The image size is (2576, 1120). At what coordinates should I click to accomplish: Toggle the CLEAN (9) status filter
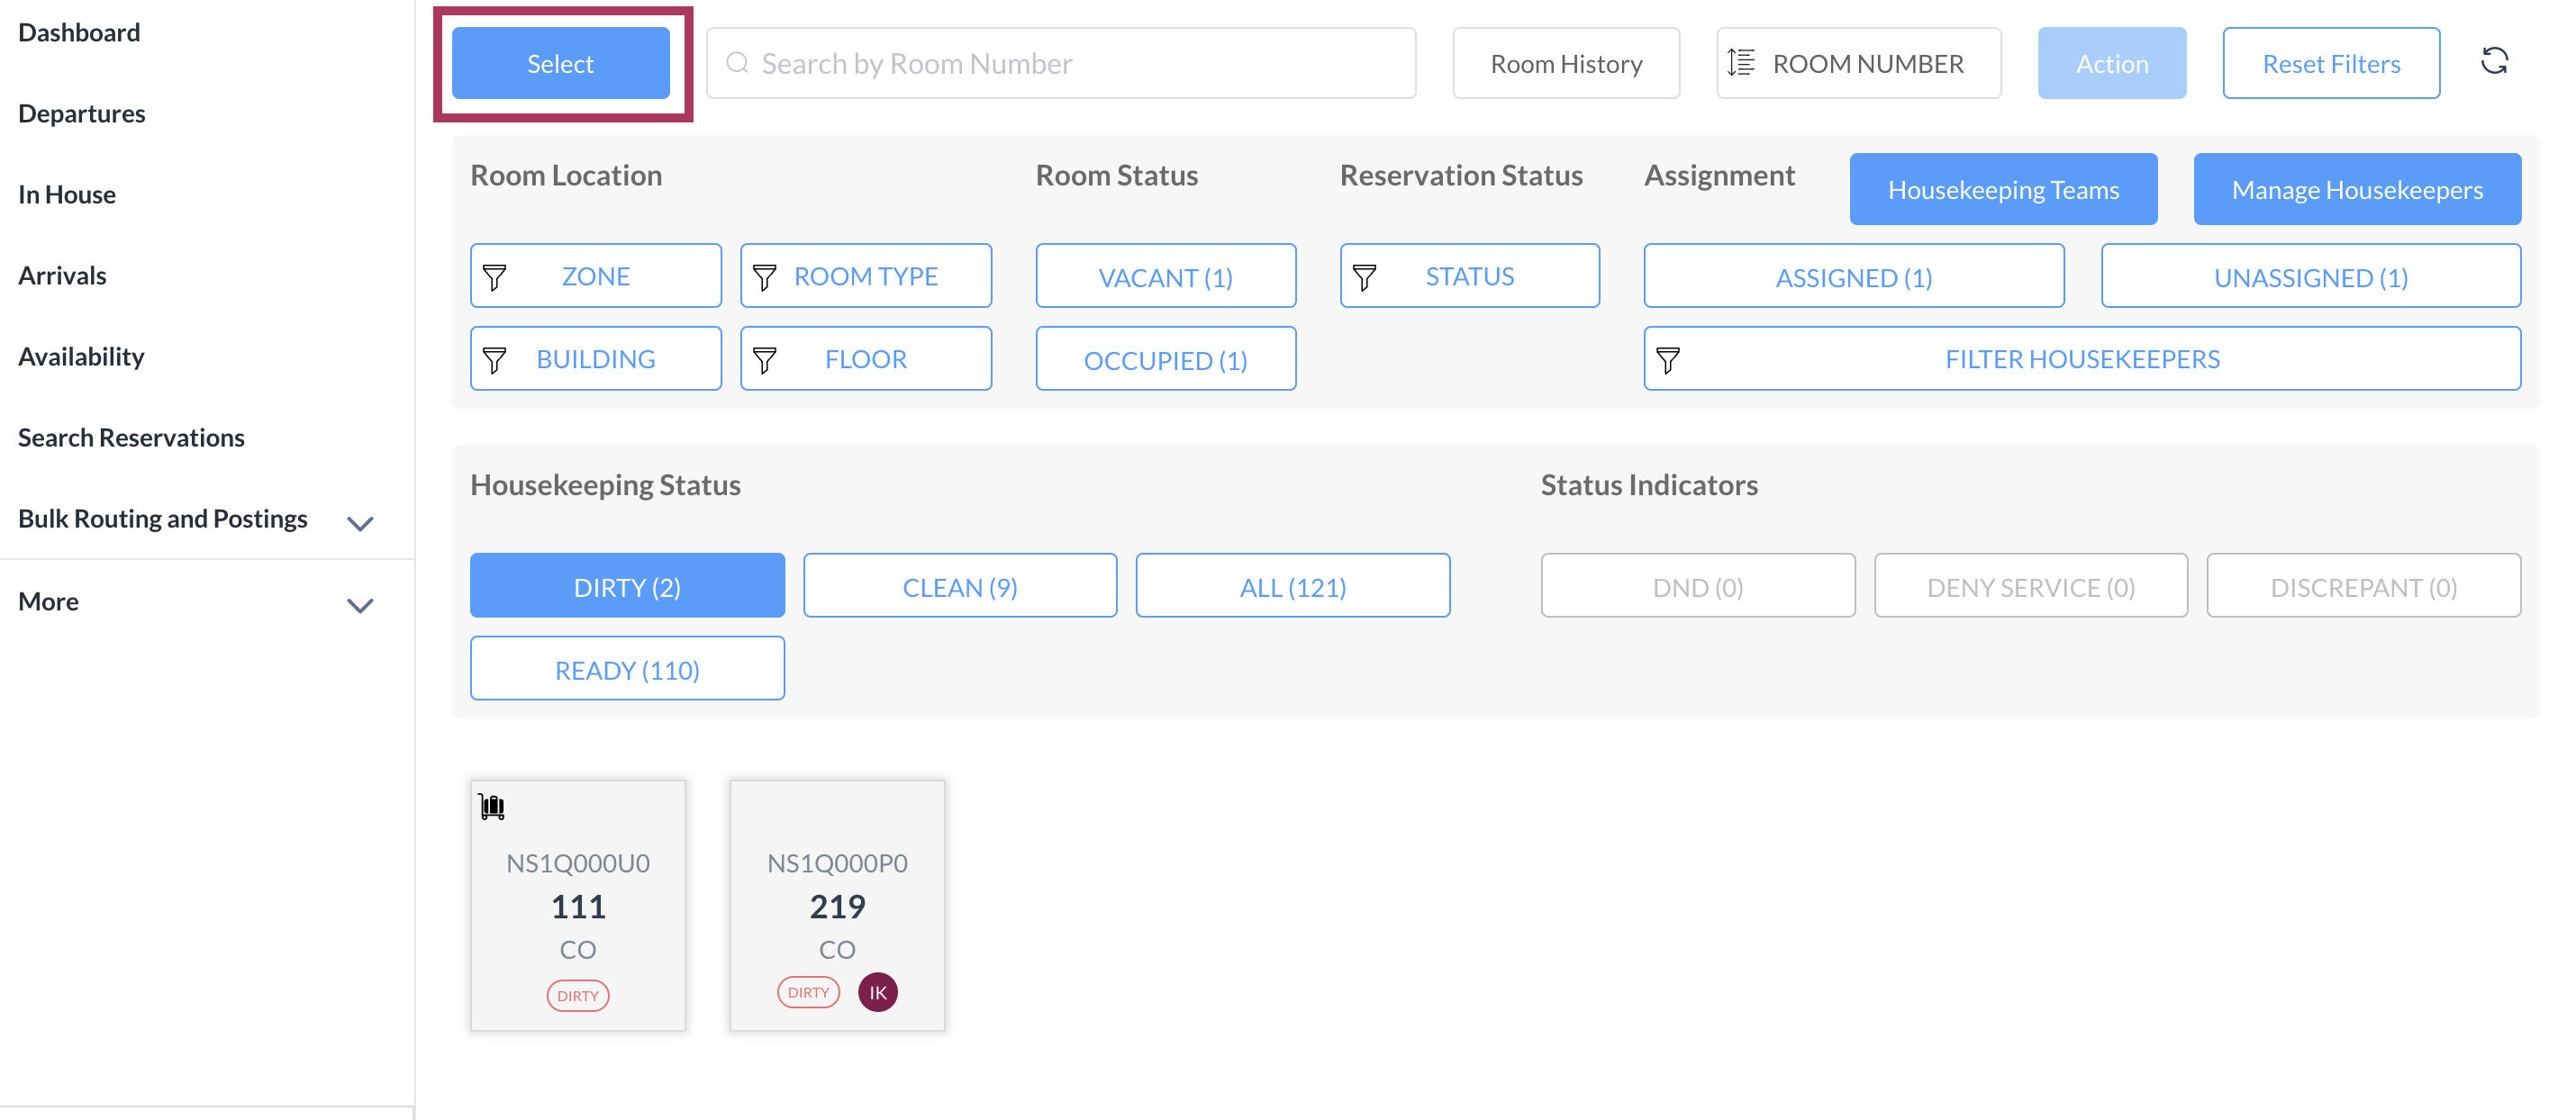959,586
